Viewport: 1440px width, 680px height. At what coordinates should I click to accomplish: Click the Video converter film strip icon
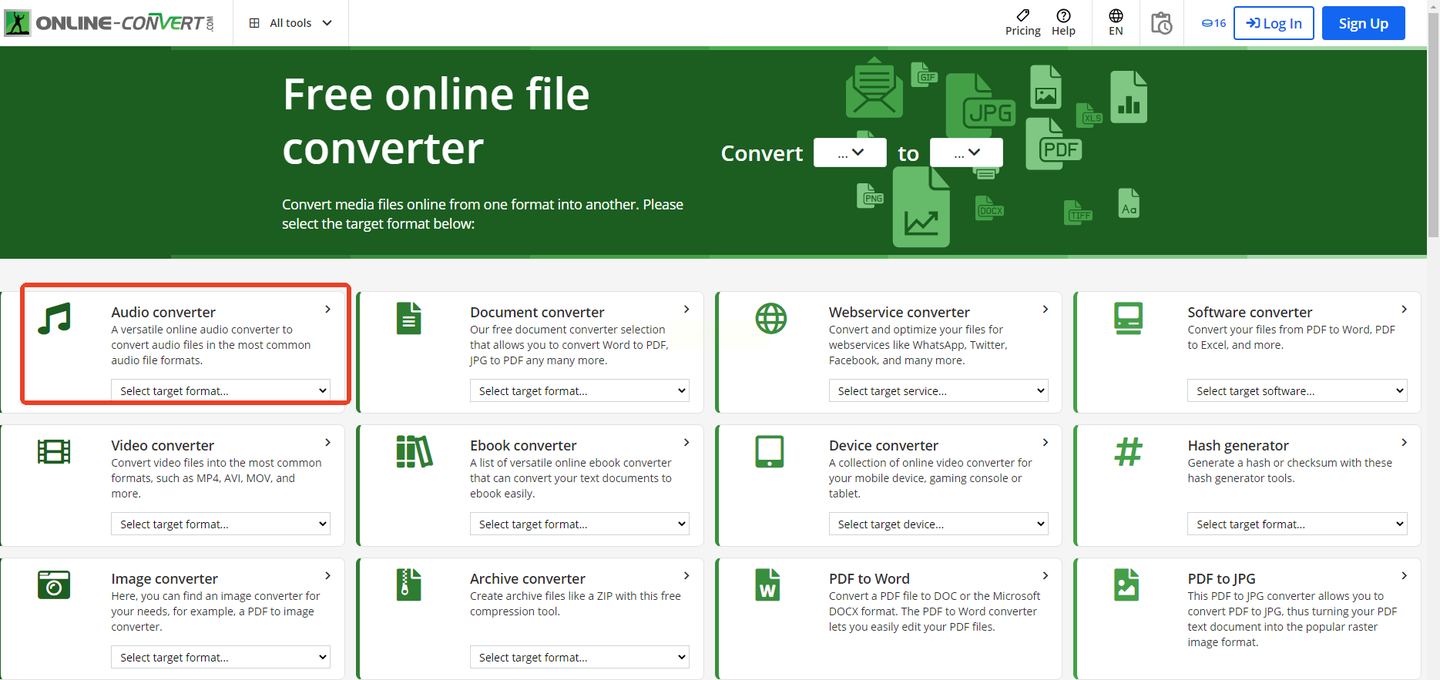[54, 451]
